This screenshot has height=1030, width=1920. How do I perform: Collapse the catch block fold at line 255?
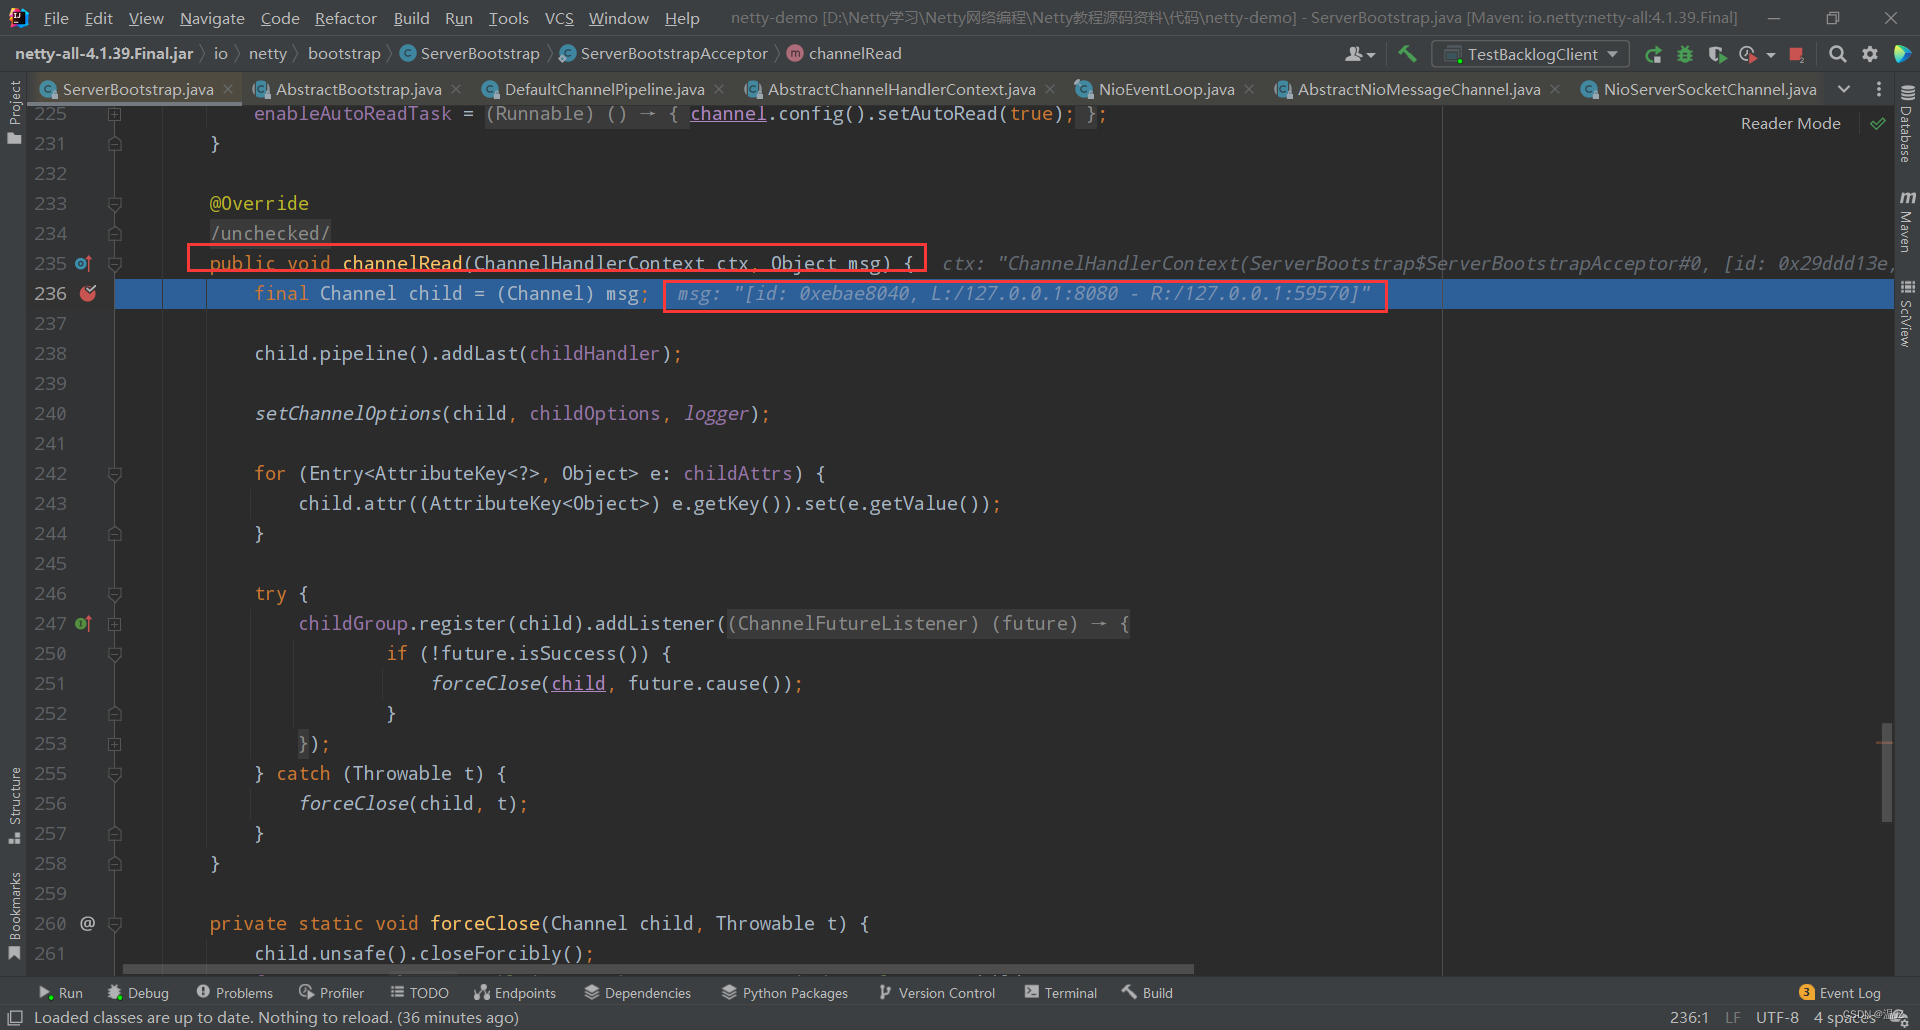(x=115, y=774)
